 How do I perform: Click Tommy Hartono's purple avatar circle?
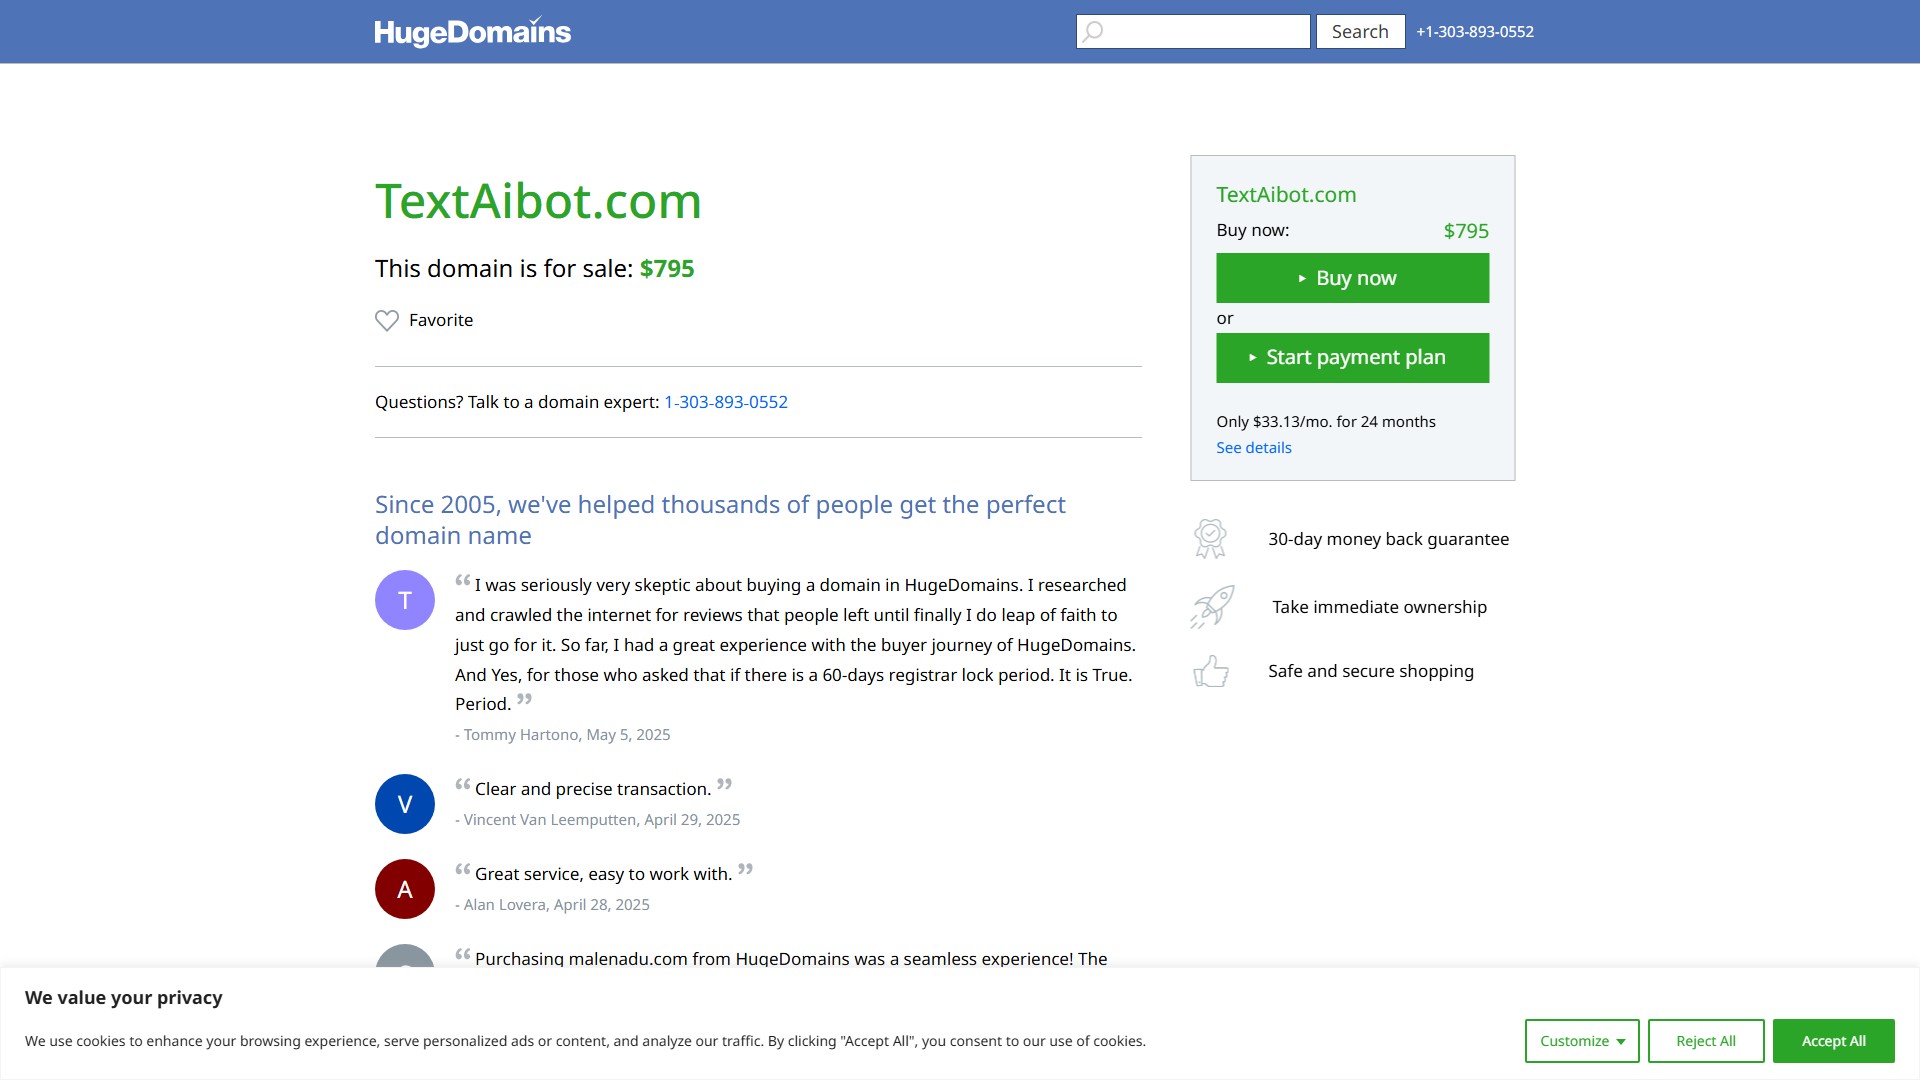pyautogui.click(x=404, y=599)
